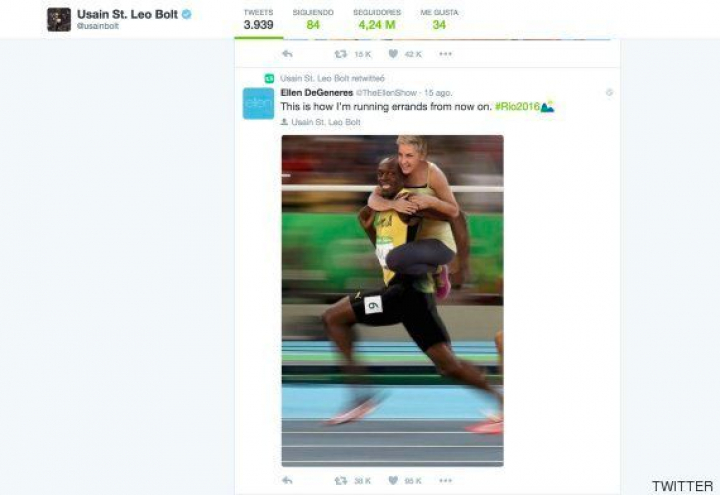
Task: Open the tagged Usain St. Leo Bolt link
Action: click(x=326, y=122)
